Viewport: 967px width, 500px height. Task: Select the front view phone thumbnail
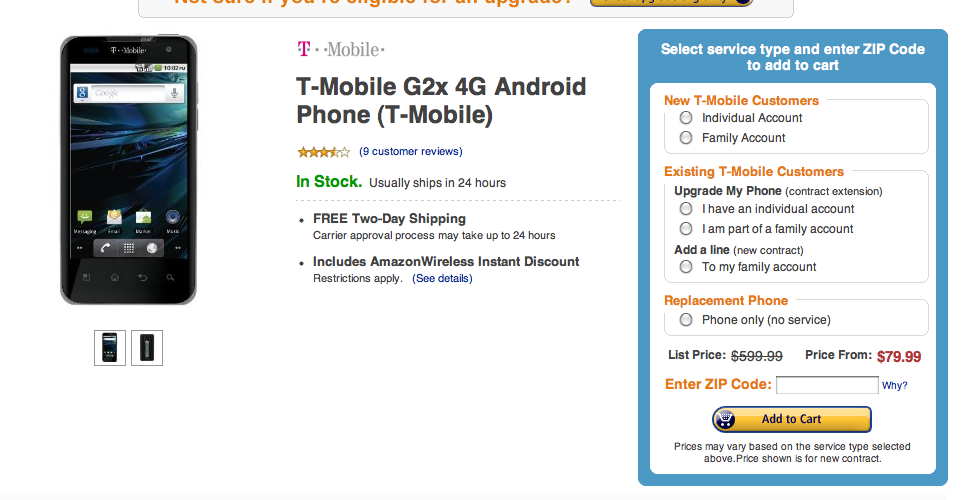pyautogui.click(x=110, y=348)
